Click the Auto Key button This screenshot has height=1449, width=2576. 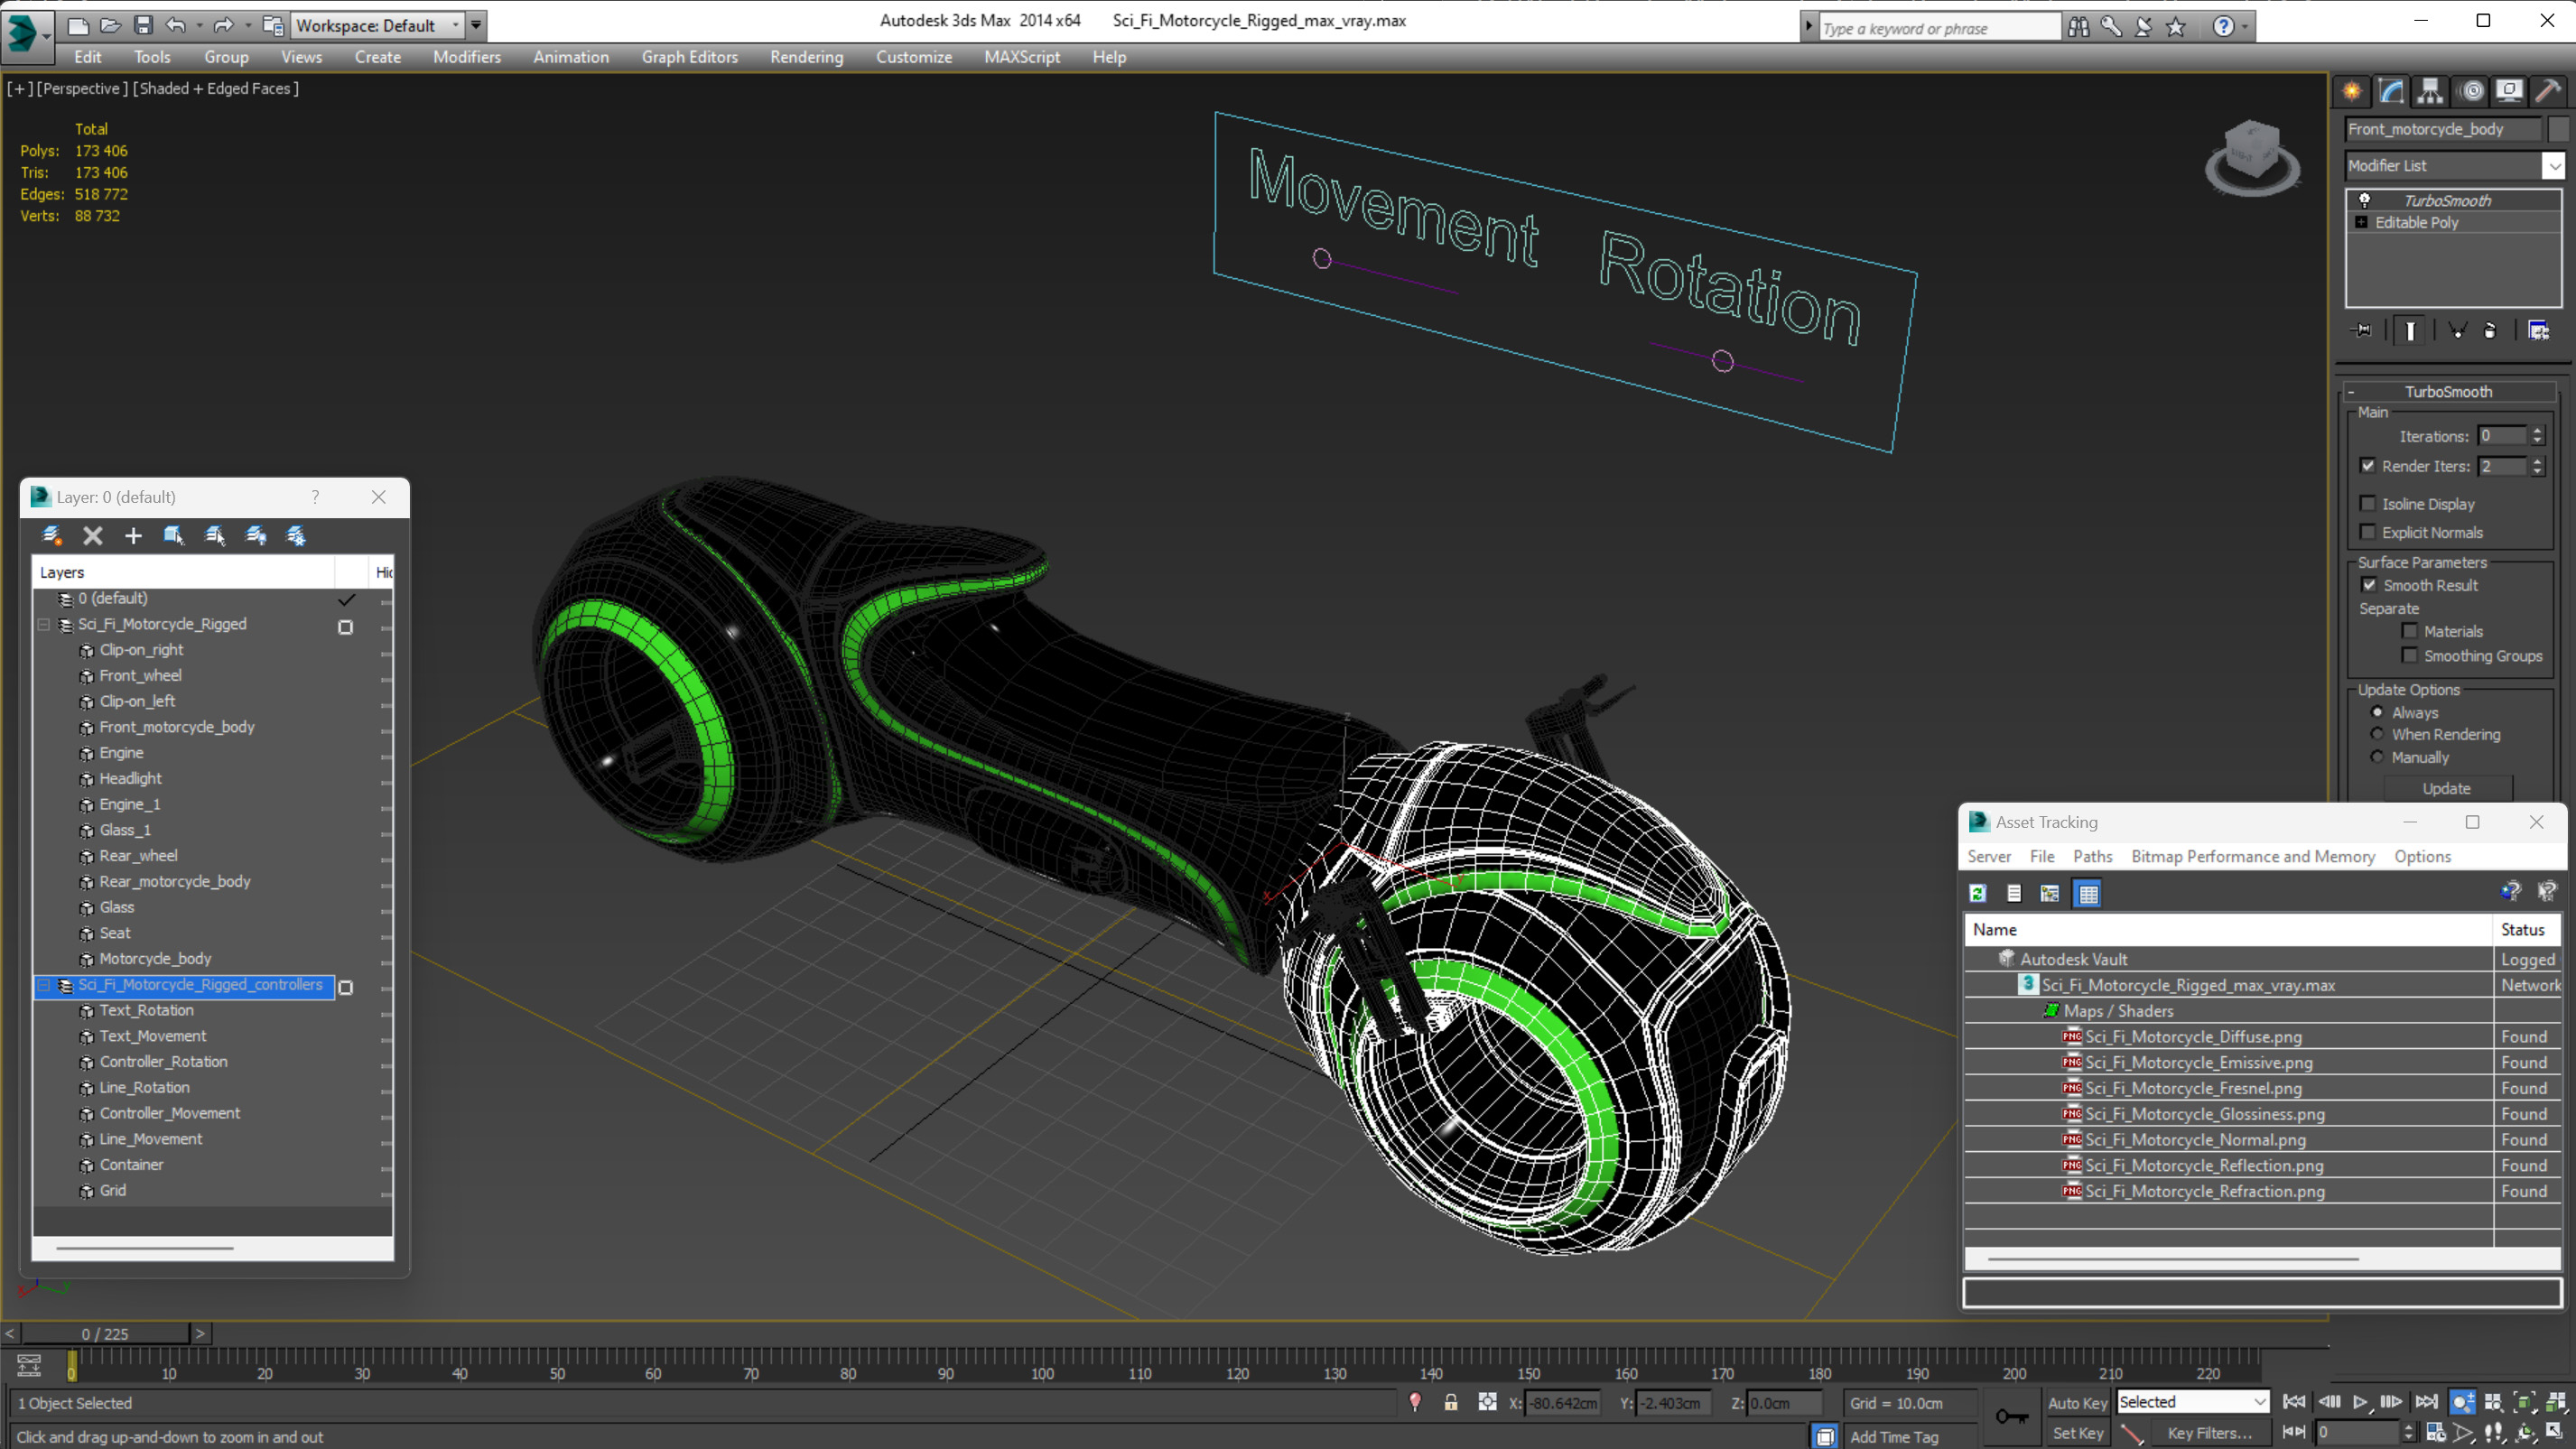tap(2077, 1403)
